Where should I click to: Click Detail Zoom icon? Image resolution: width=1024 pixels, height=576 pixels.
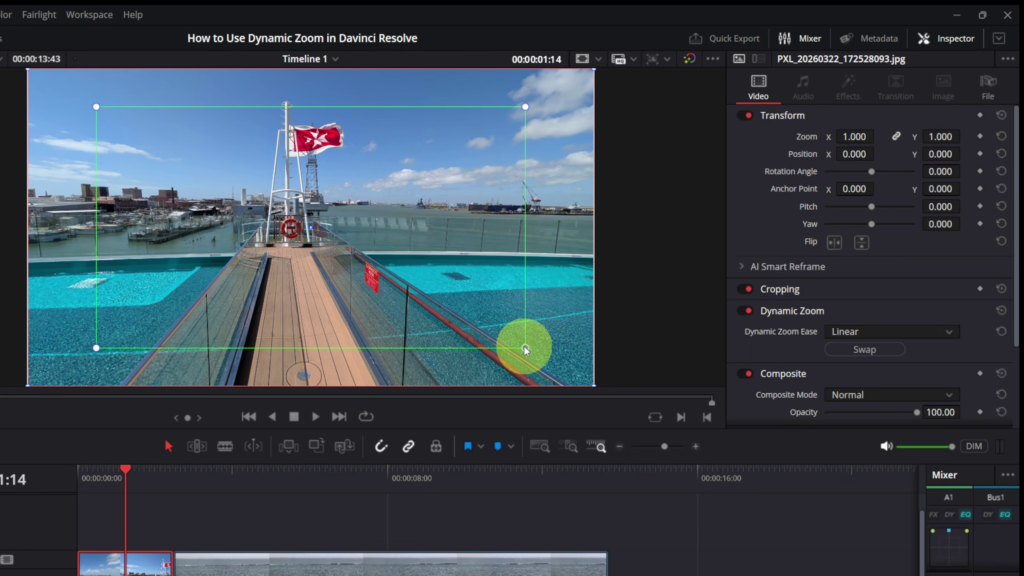coord(568,446)
